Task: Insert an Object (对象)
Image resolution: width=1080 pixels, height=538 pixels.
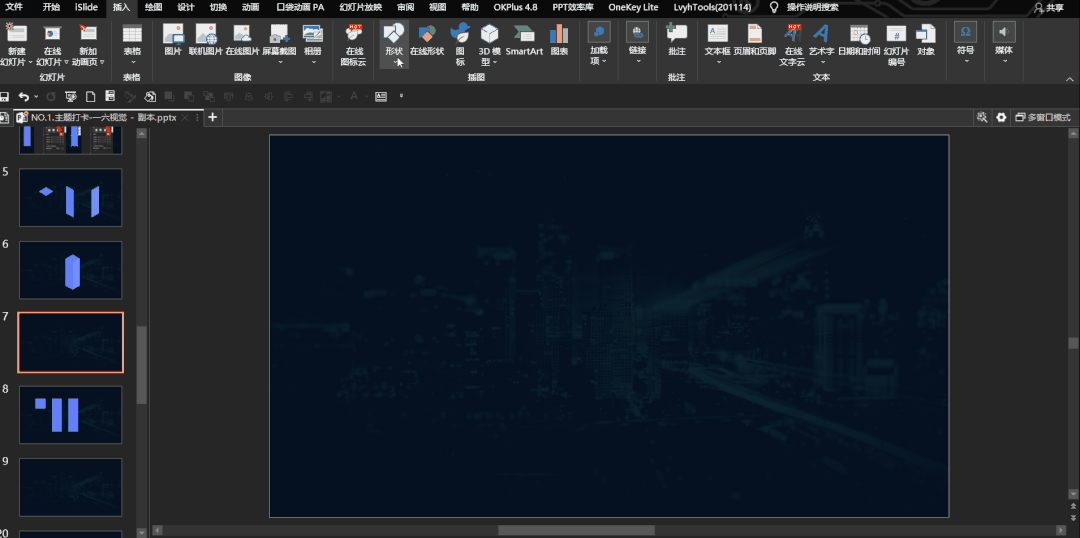Action: tap(926, 33)
